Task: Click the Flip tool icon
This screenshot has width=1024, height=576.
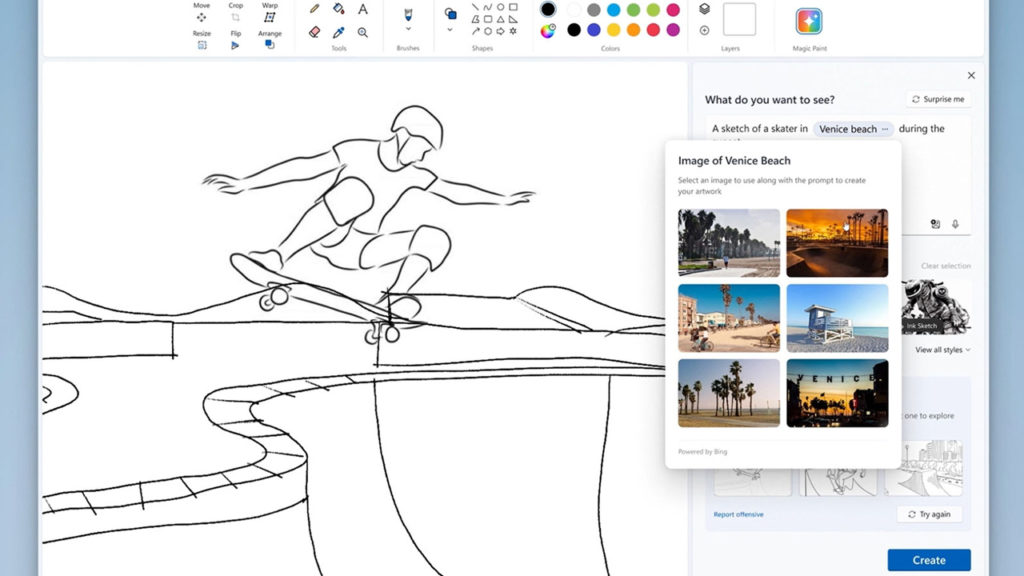Action: [x=235, y=45]
